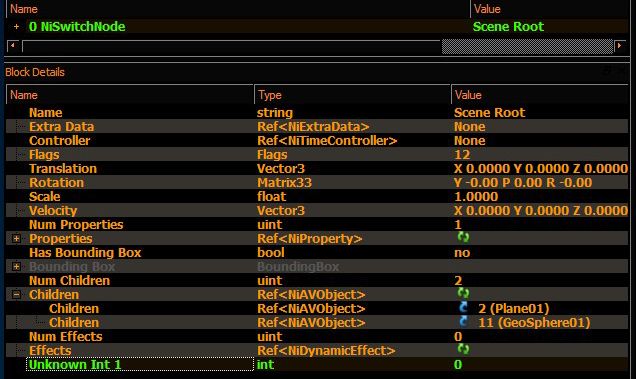636x379 pixels.
Task: Select the Extra Data row
Action: pos(317,127)
